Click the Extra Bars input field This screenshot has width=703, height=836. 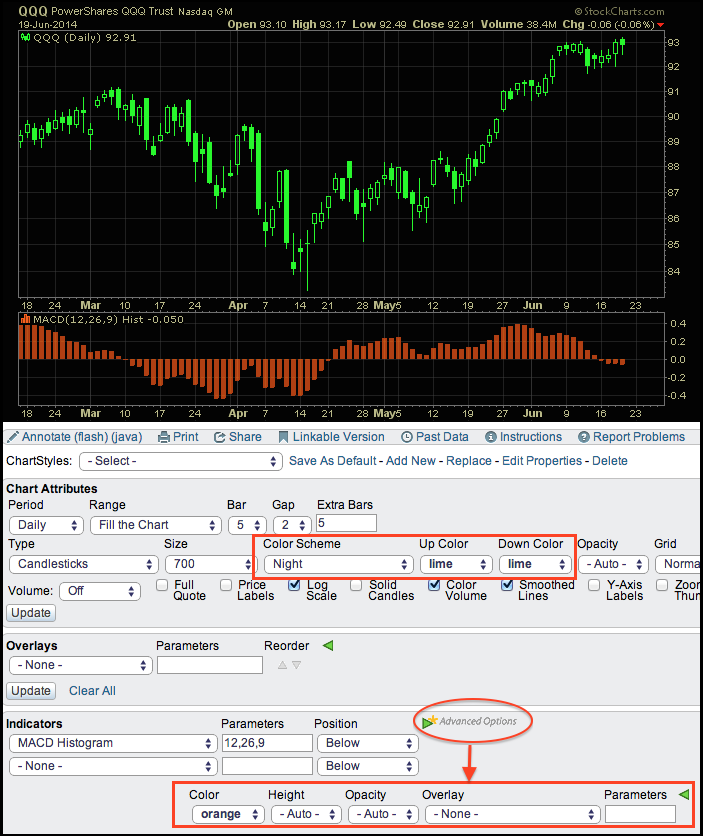(x=346, y=523)
